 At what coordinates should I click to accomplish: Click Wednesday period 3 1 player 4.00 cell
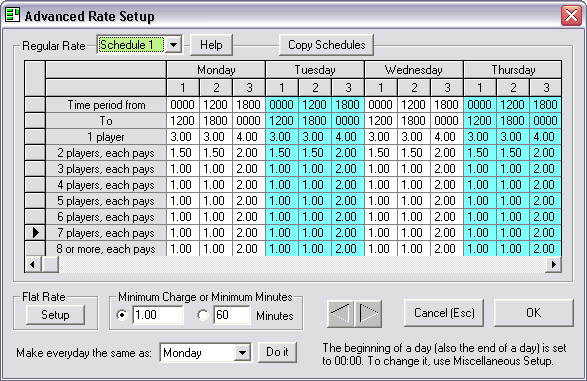[447, 137]
